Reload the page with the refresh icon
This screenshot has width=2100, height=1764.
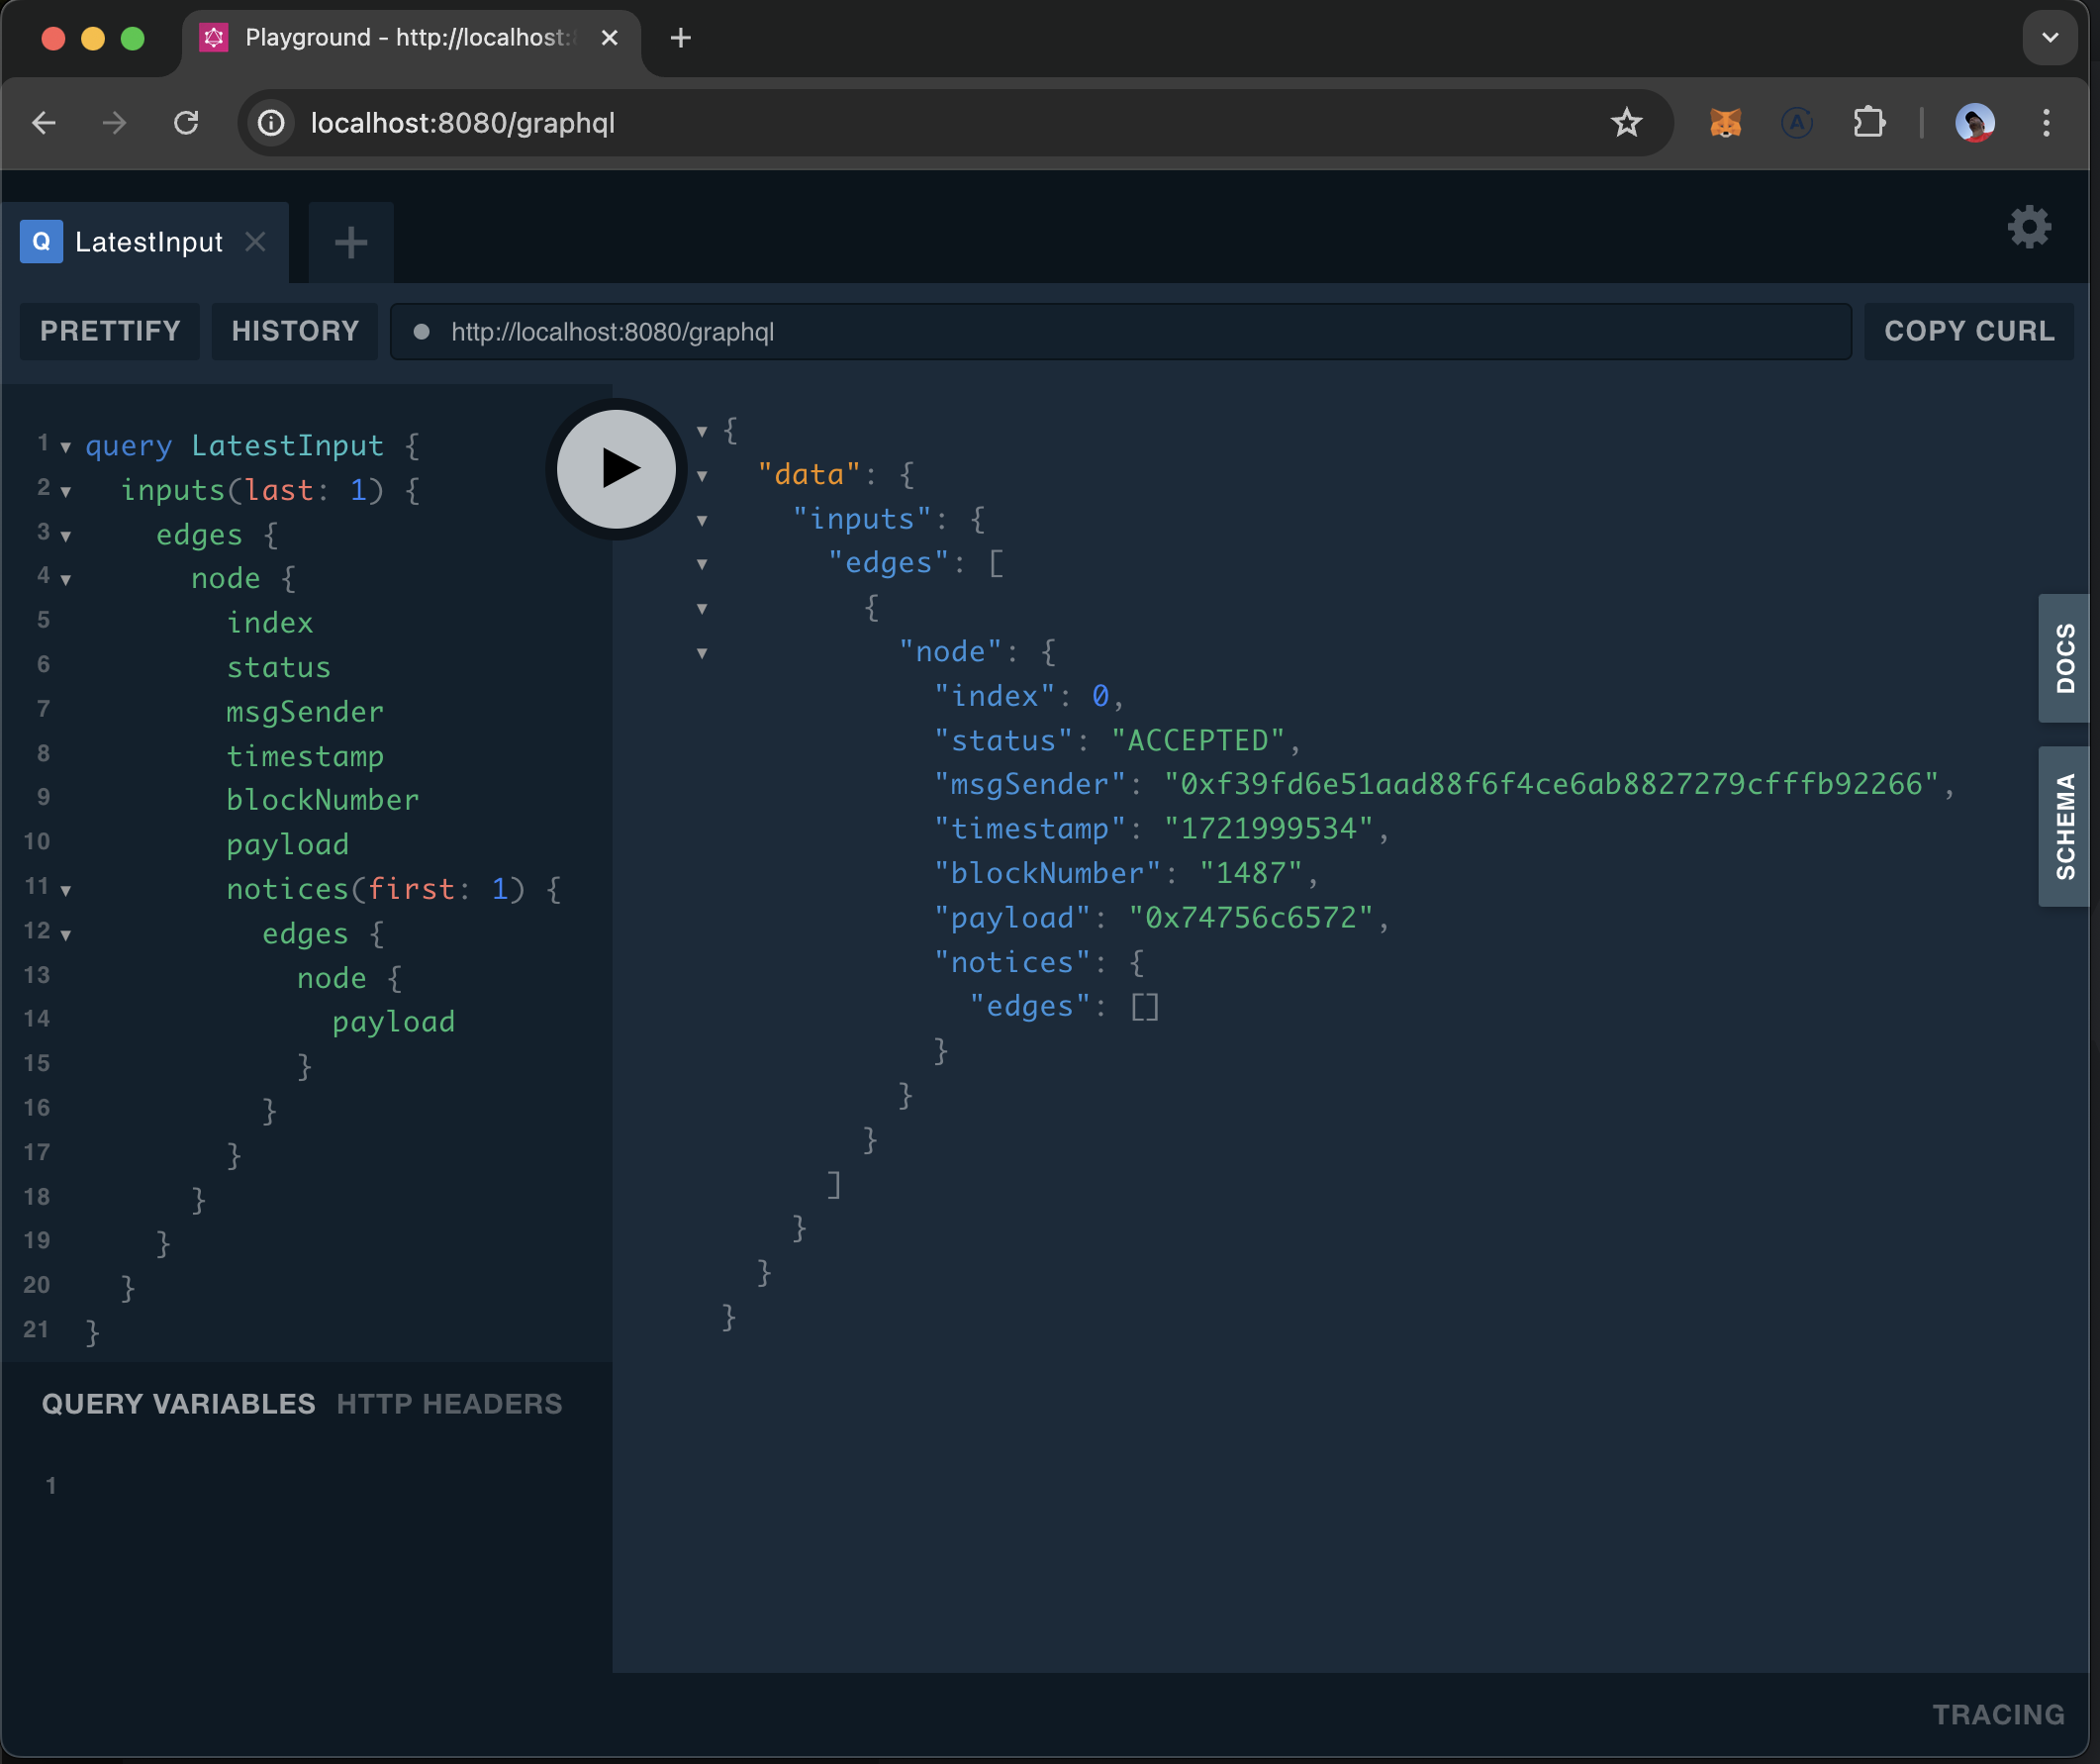click(187, 122)
